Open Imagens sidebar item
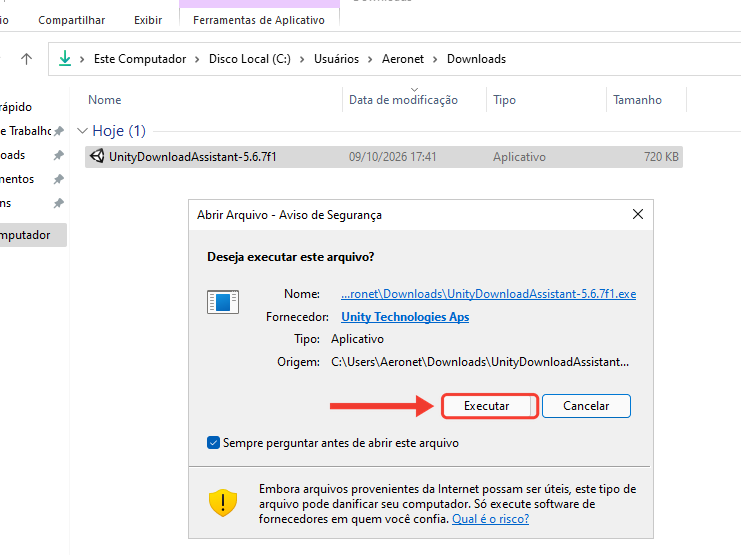The image size is (741, 555). [x=6, y=203]
